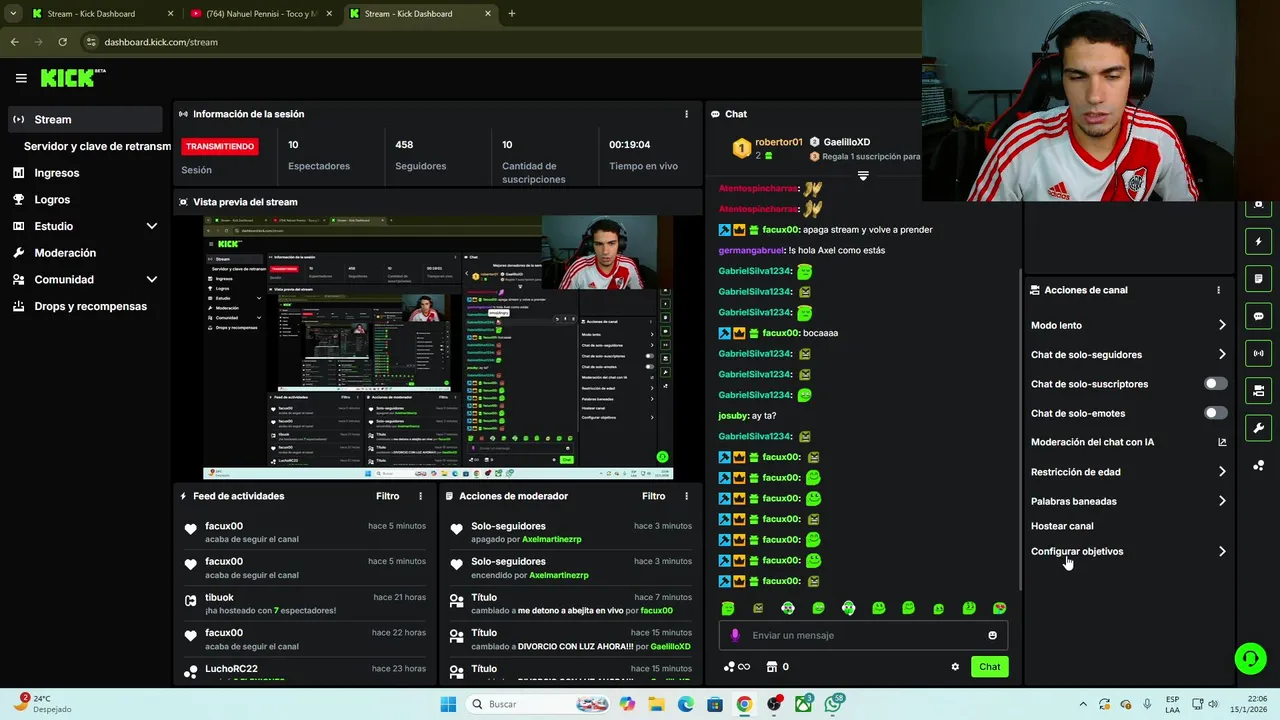Image resolution: width=1280 pixels, height=720 pixels.
Task: Toggle Chat de solo-suscriptores switch
Action: click(x=1215, y=384)
